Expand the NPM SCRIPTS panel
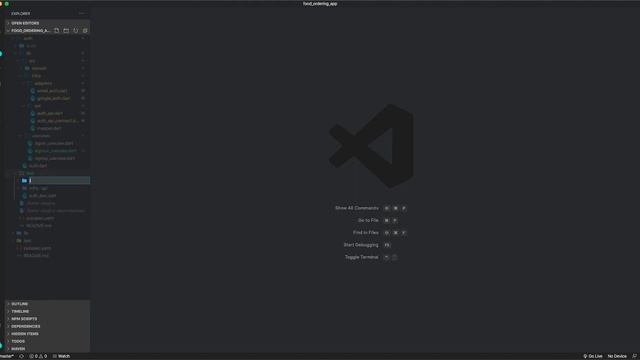This screenshot has height=360, width=640. click(x=48, y=319)
